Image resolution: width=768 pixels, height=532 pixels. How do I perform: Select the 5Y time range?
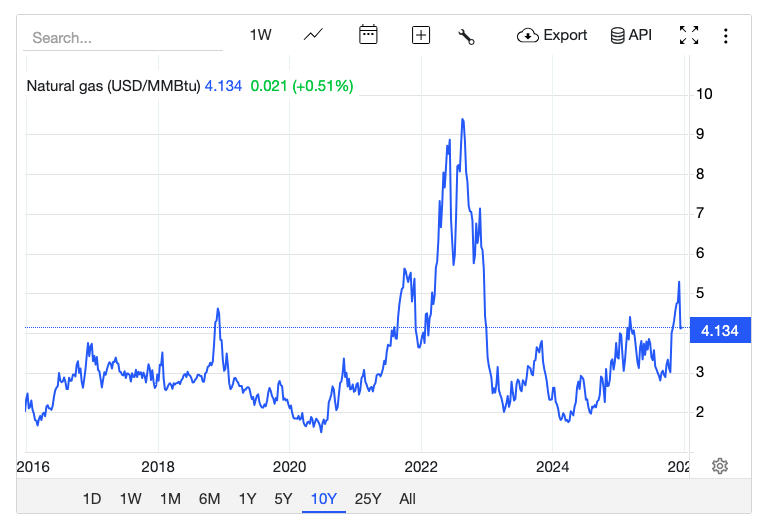click(284, 499)
